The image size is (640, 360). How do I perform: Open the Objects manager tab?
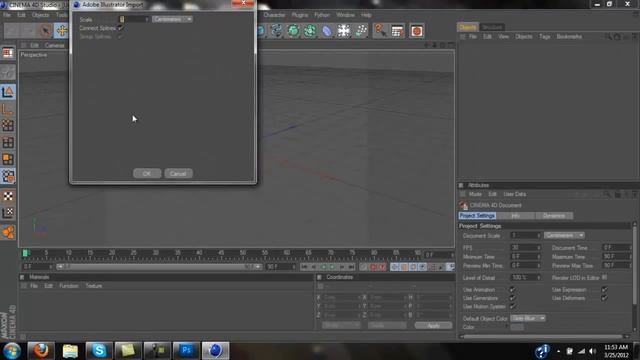click(x=467, y=27)
